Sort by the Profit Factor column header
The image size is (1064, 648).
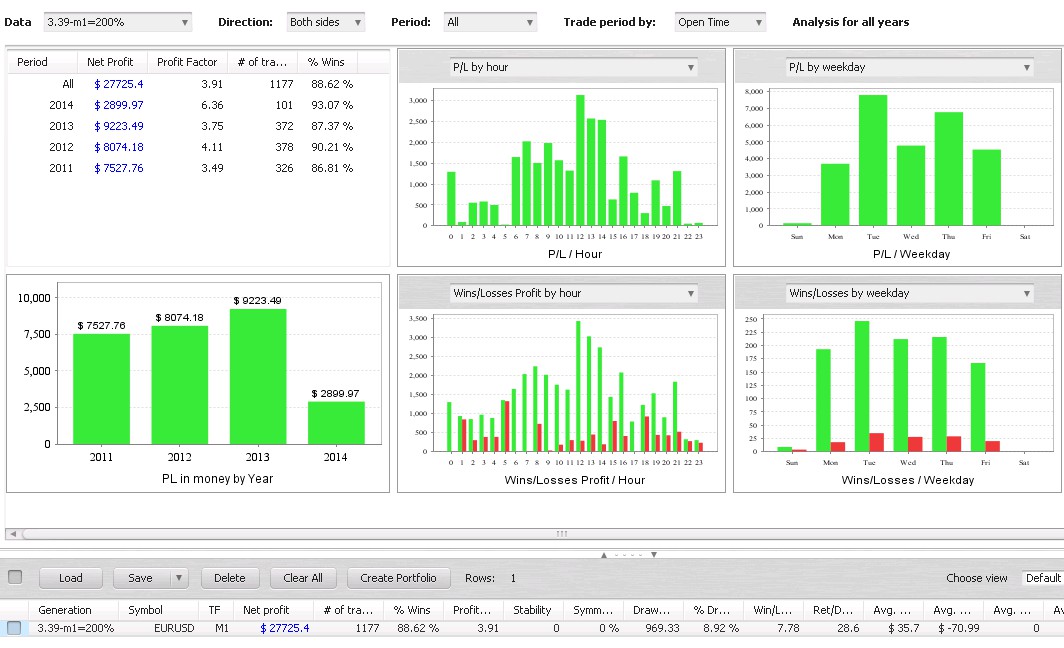pyautogui.click(x=187, y=62)
